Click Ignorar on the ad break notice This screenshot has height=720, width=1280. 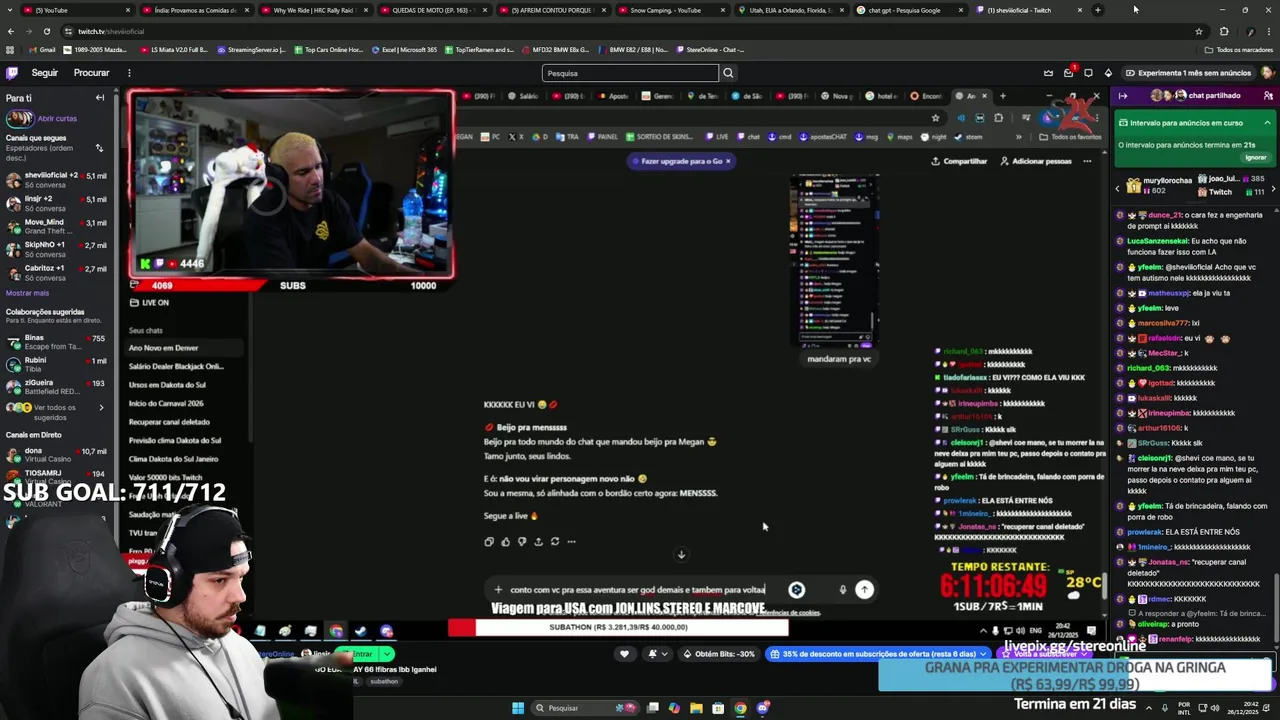(x=1256, y=157)
